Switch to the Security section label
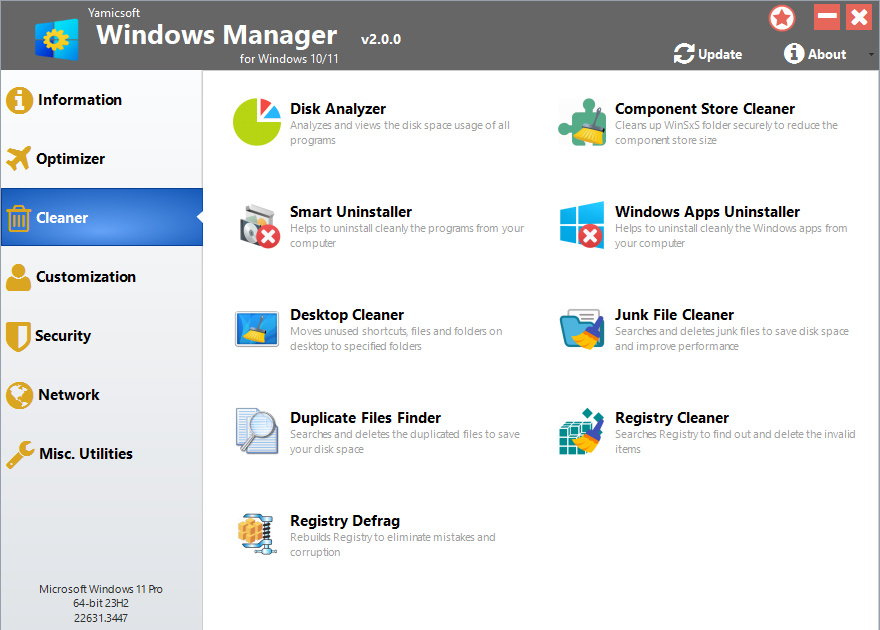Viewport: 880px width, 630px height. pyautogui.click(x=63, y=335)
